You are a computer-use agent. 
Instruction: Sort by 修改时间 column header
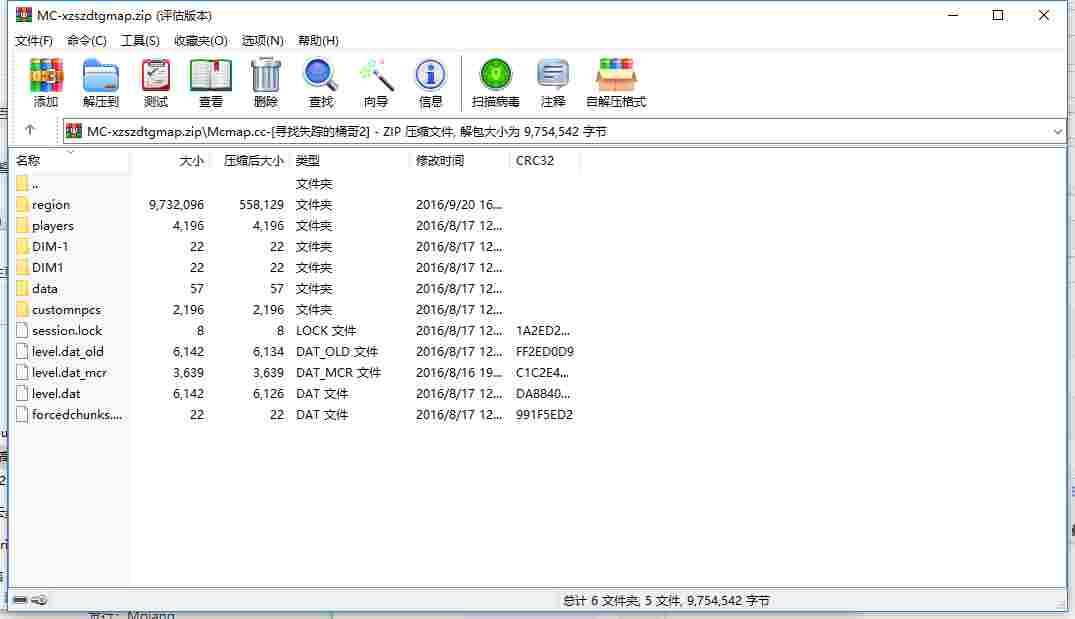click(440, 160)
